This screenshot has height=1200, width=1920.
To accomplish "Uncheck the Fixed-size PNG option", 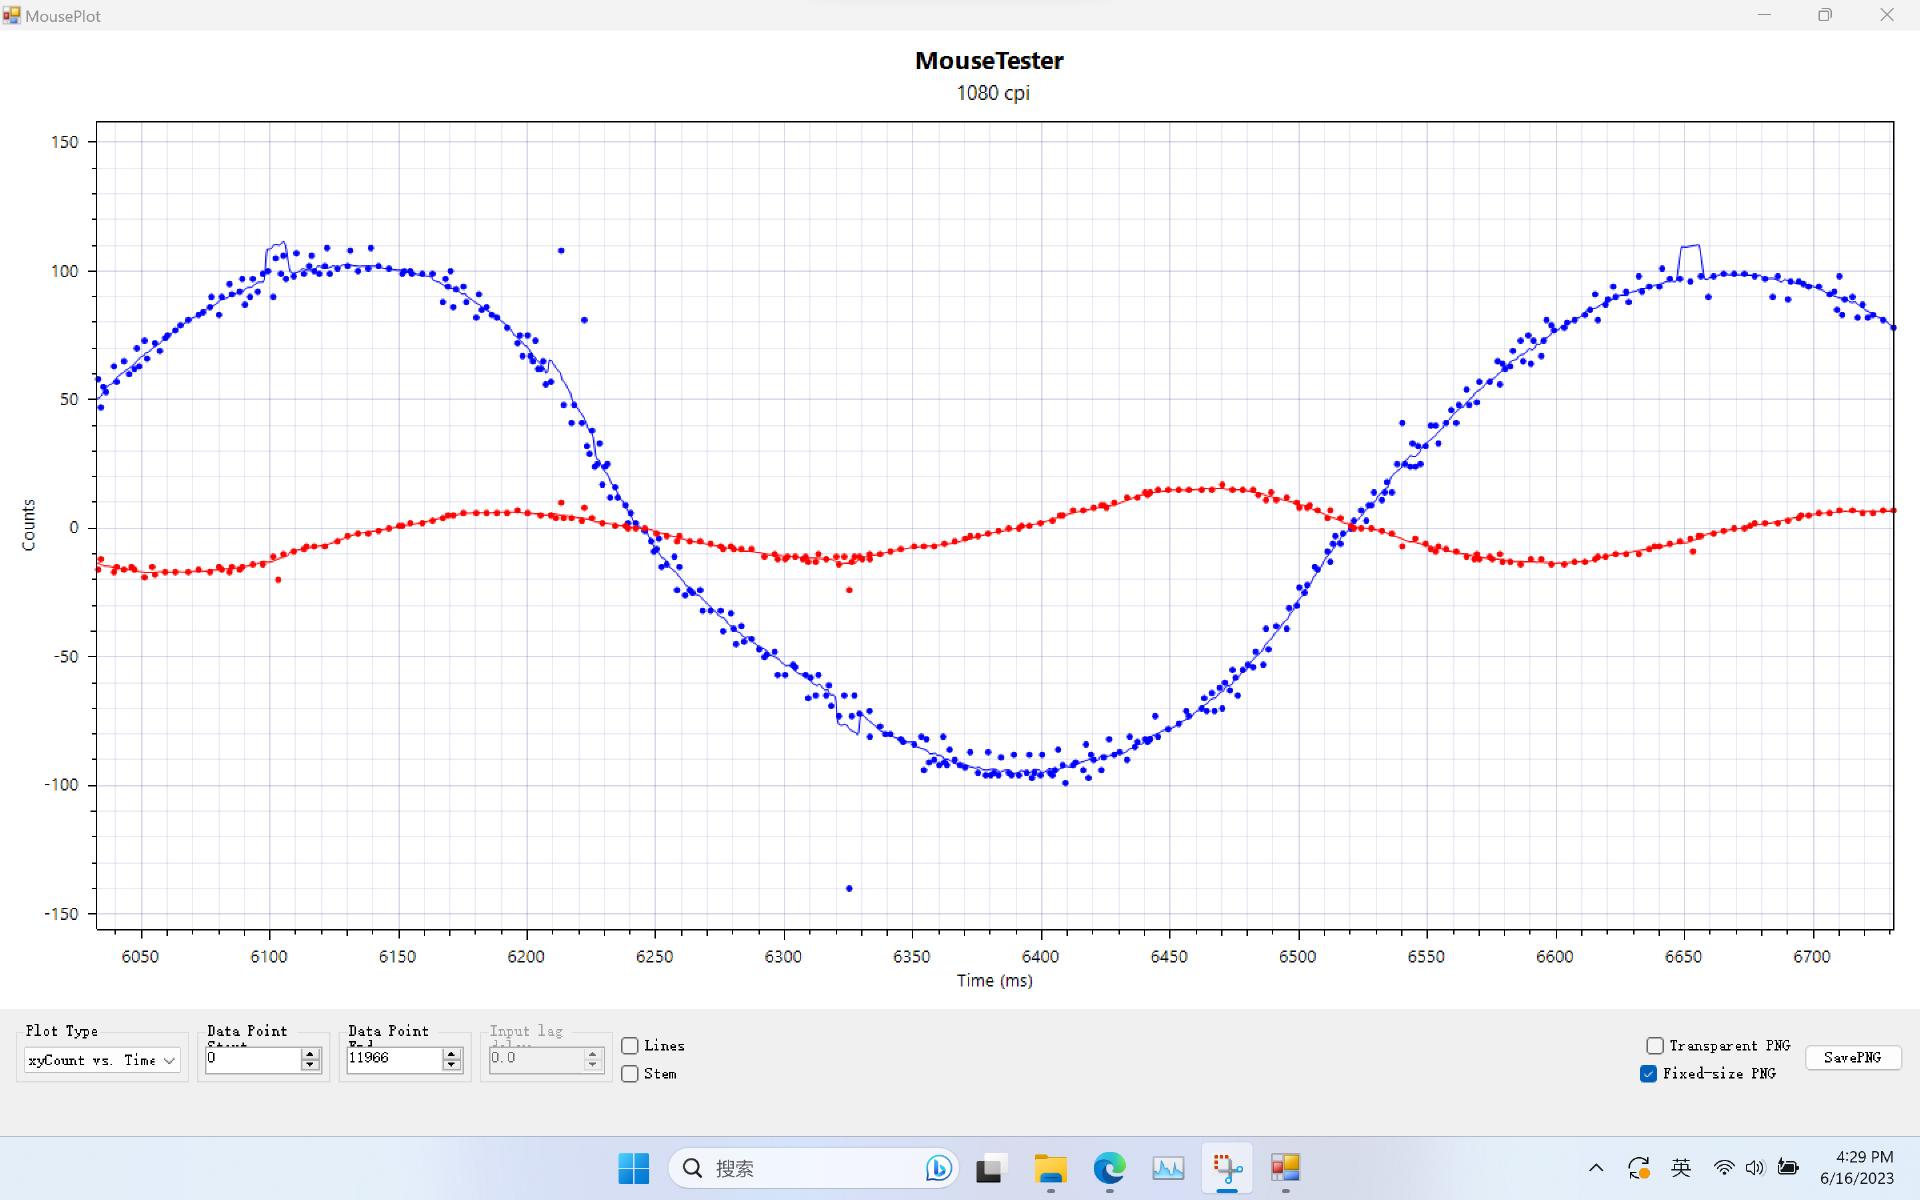I will tap(1649, 1073).
